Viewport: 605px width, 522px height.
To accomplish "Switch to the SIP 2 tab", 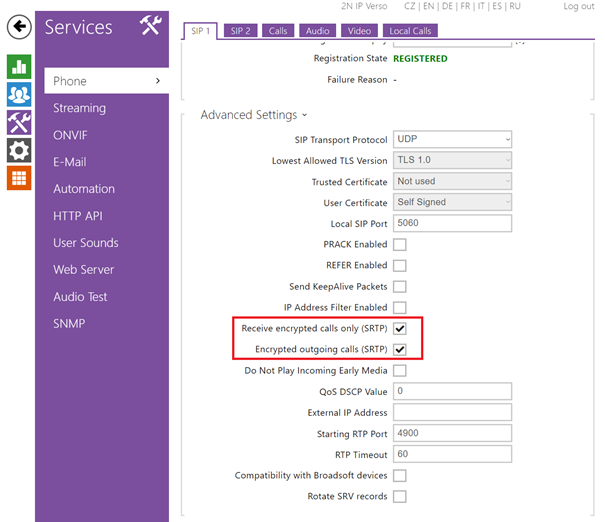I will point(241,31).
